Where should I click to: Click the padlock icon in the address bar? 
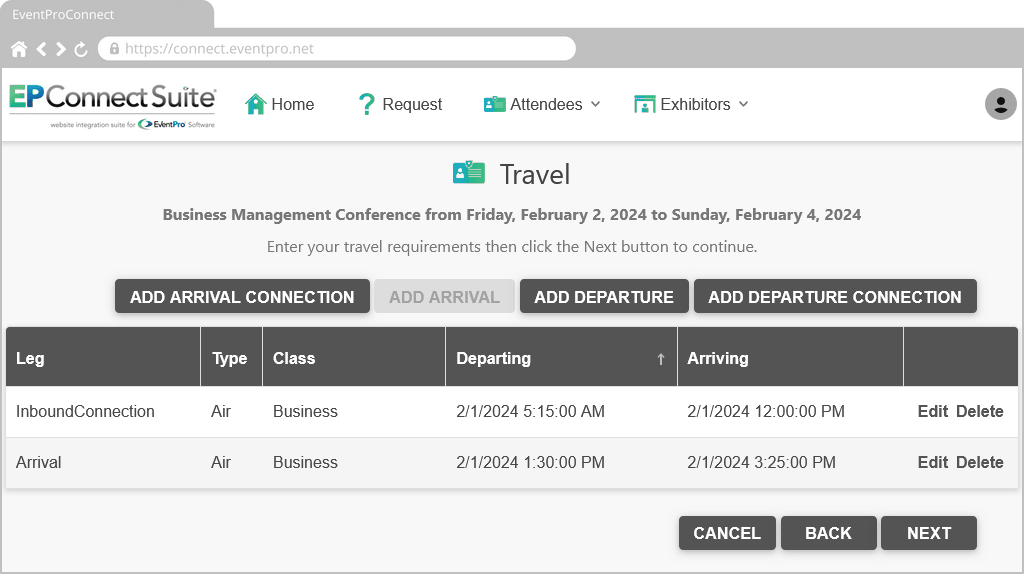[114, 48]
